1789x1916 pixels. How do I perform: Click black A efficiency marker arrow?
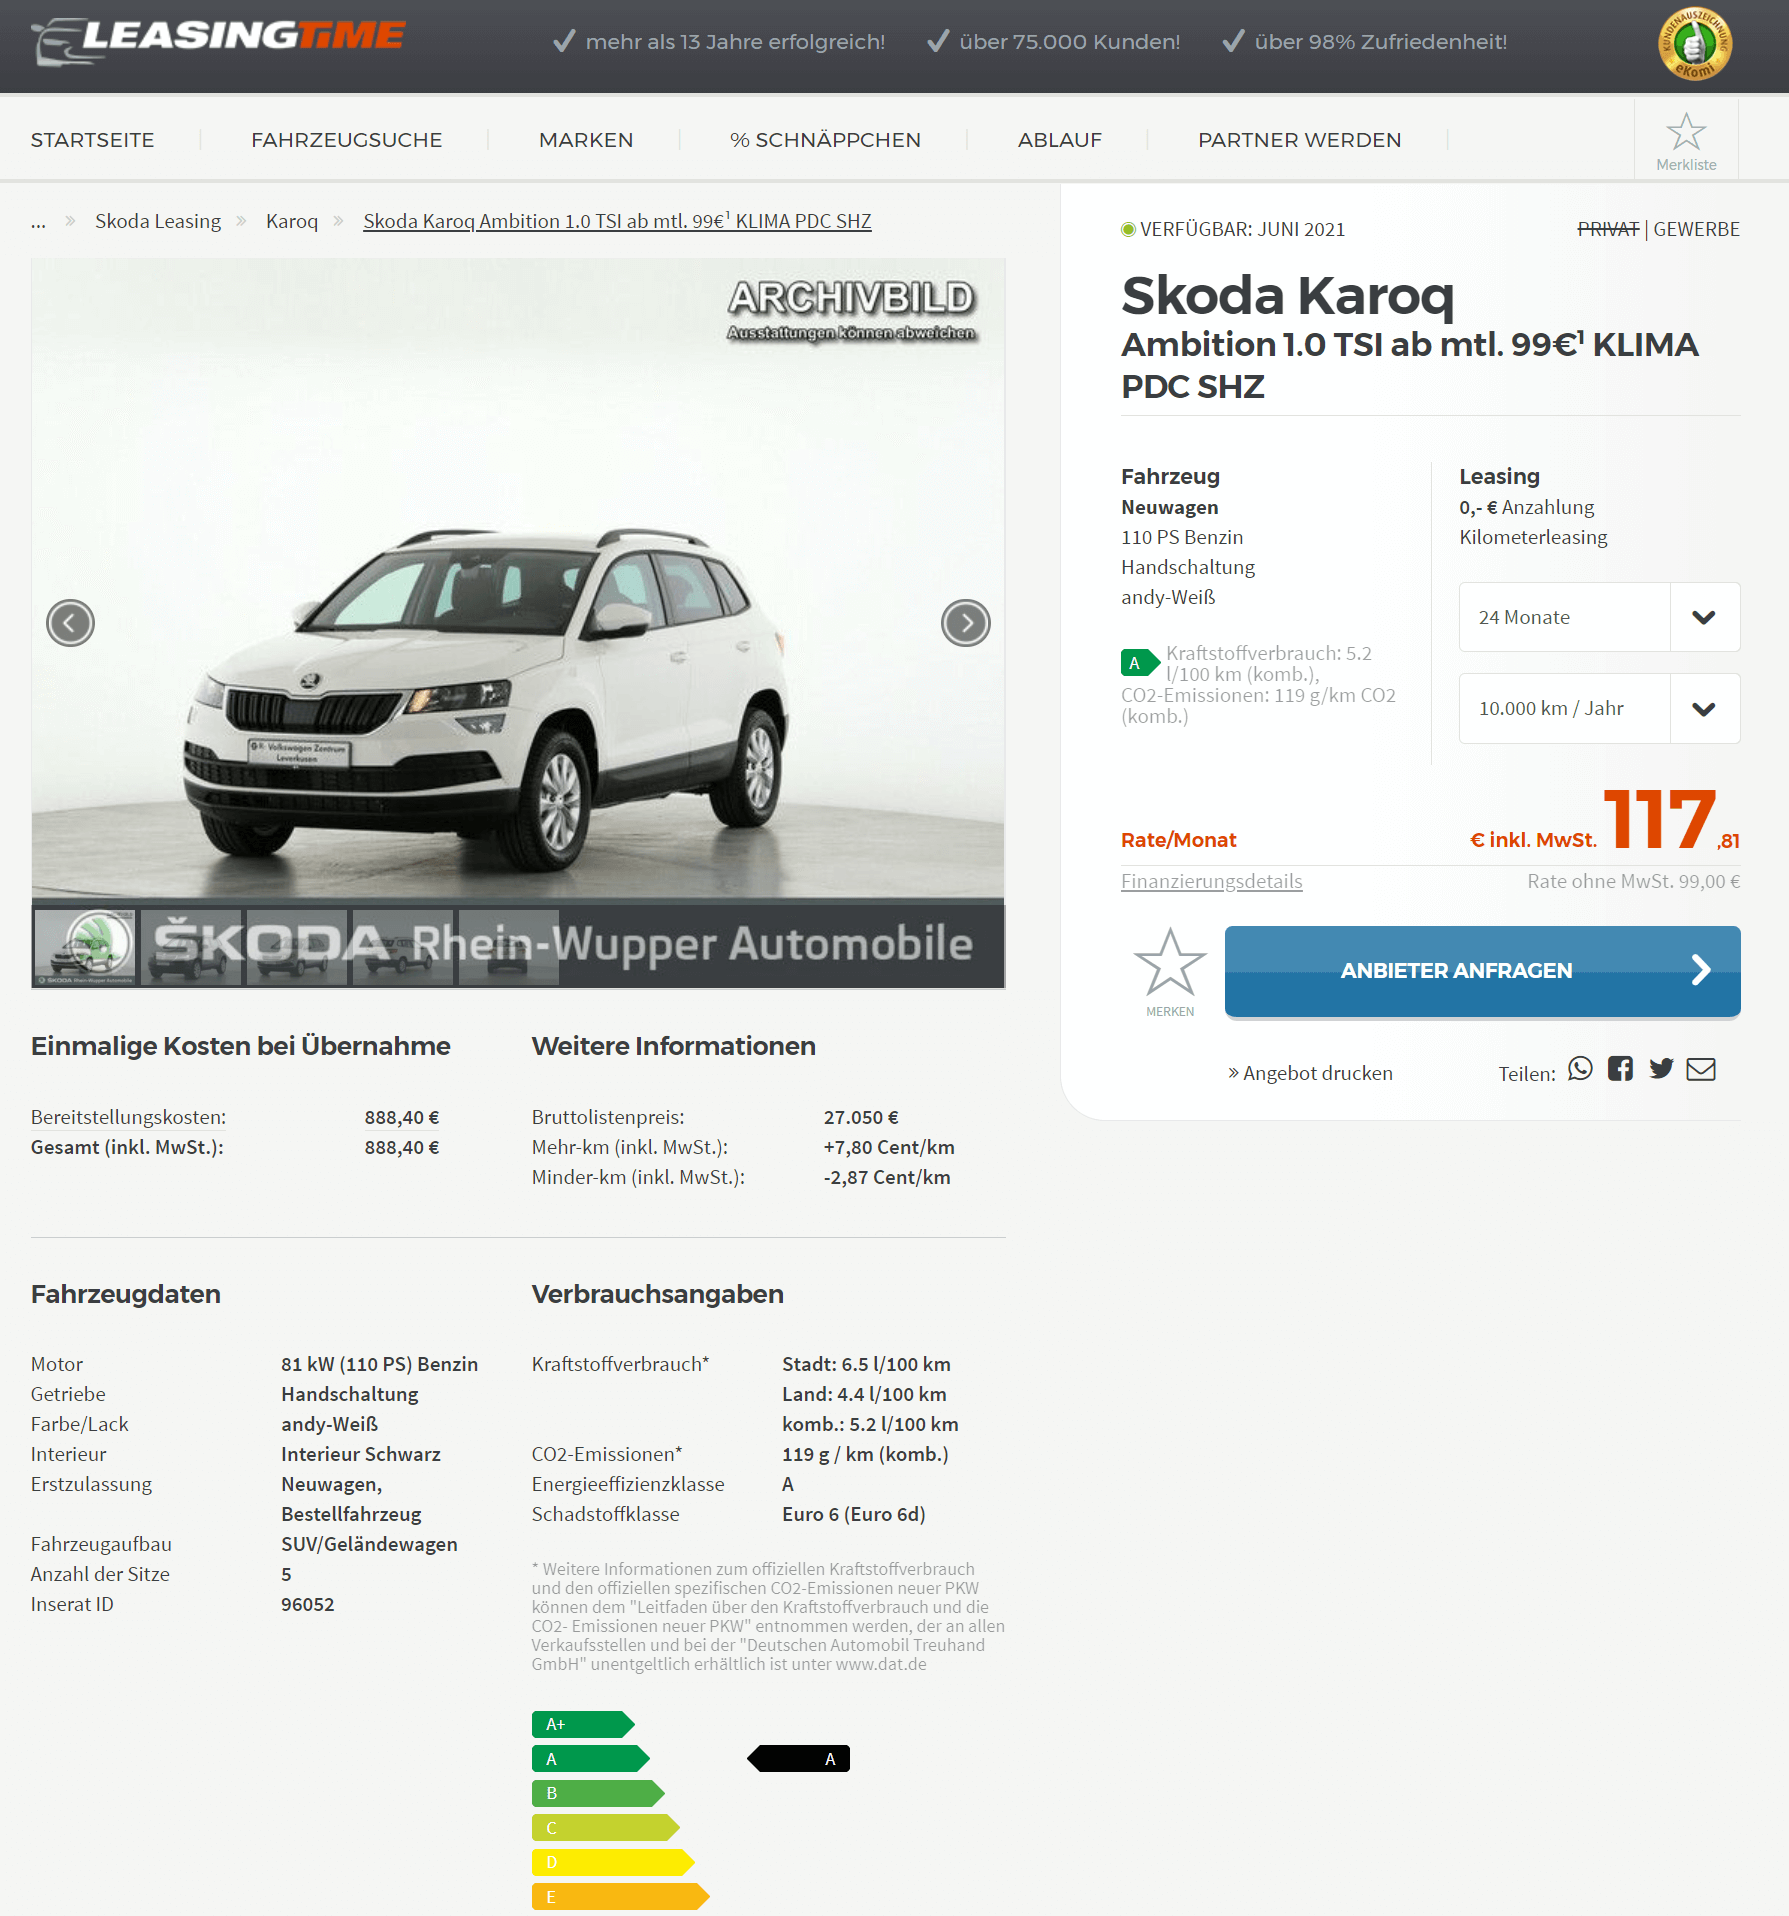pyautogui.click(x=798, y=1758)
